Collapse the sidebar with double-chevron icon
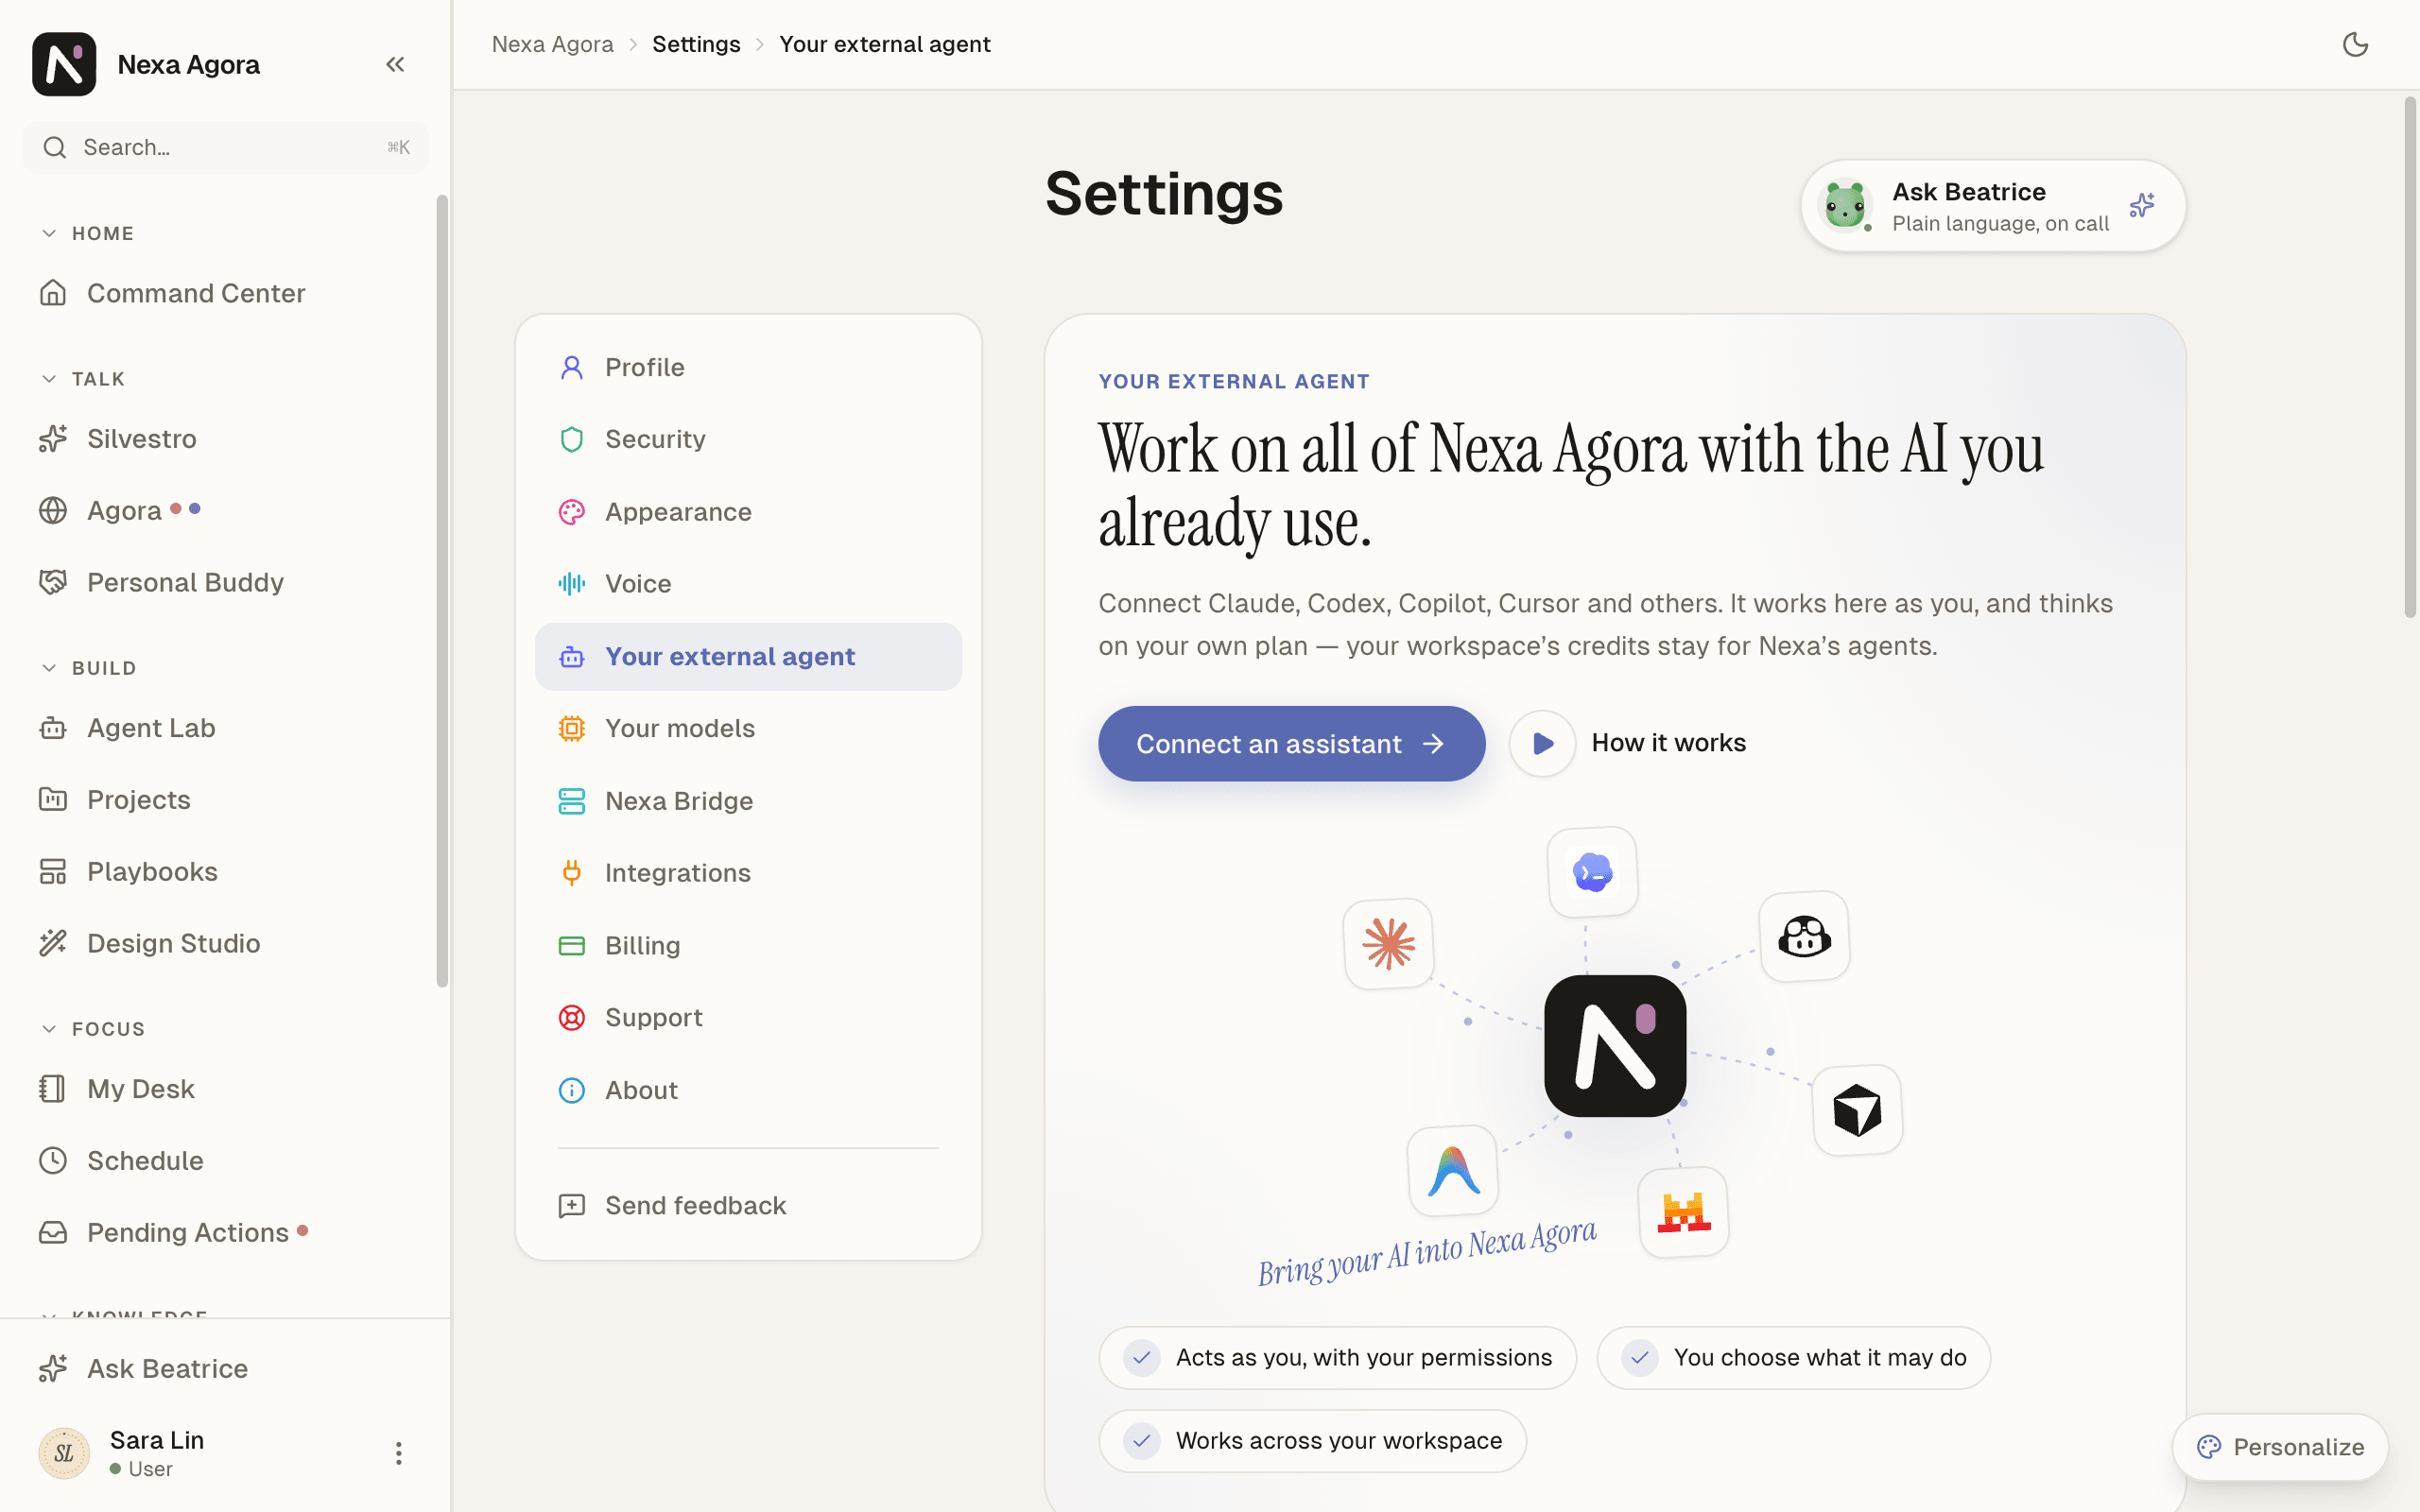2420x1512 pixels. (x=395, y=65)
